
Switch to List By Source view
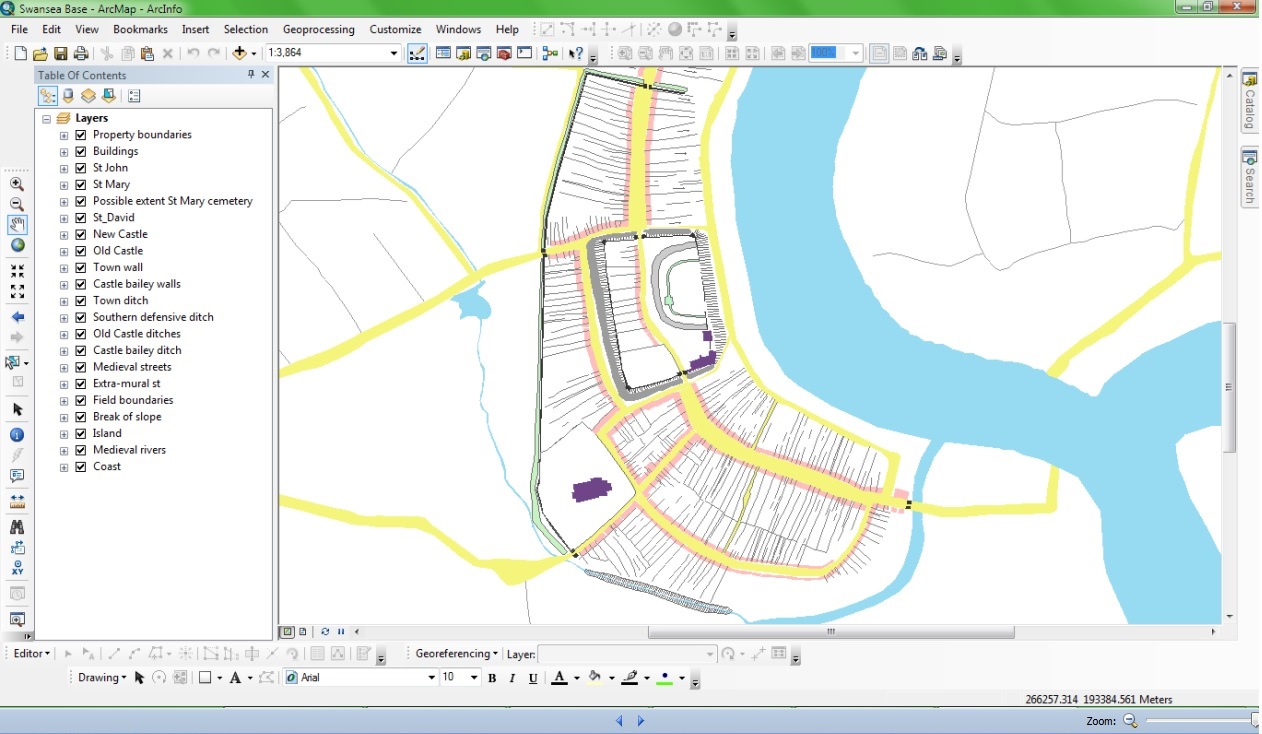point(66,95)
